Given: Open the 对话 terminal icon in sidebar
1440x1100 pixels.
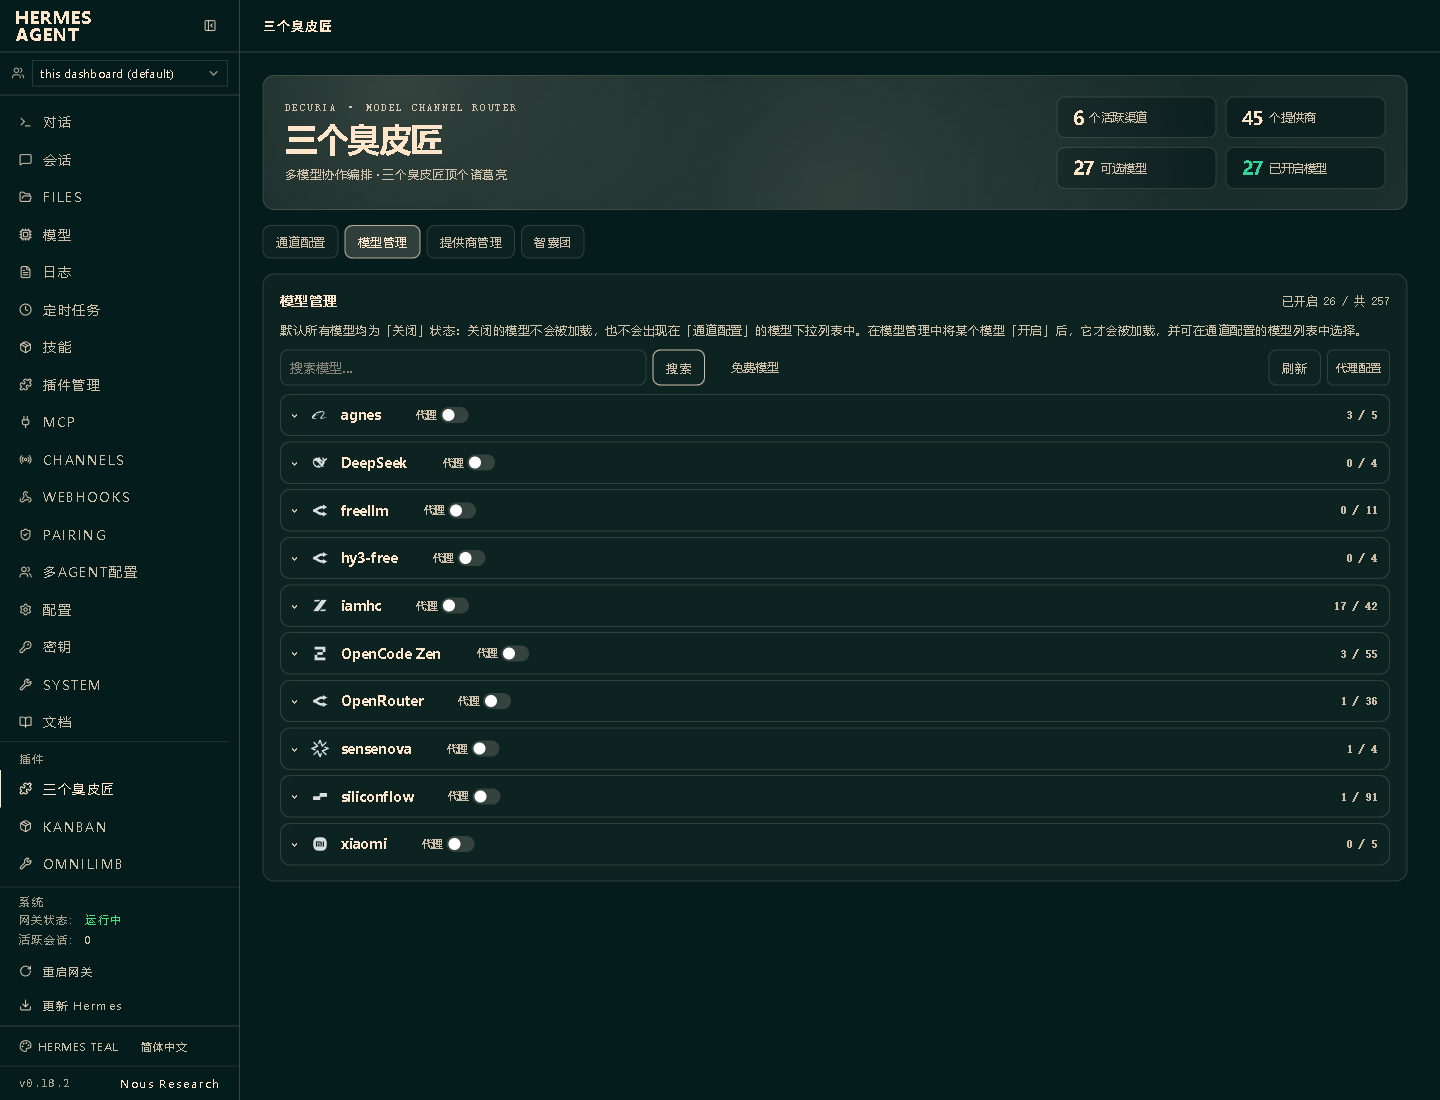Looking at the screenshot, I should click(26, 122).
